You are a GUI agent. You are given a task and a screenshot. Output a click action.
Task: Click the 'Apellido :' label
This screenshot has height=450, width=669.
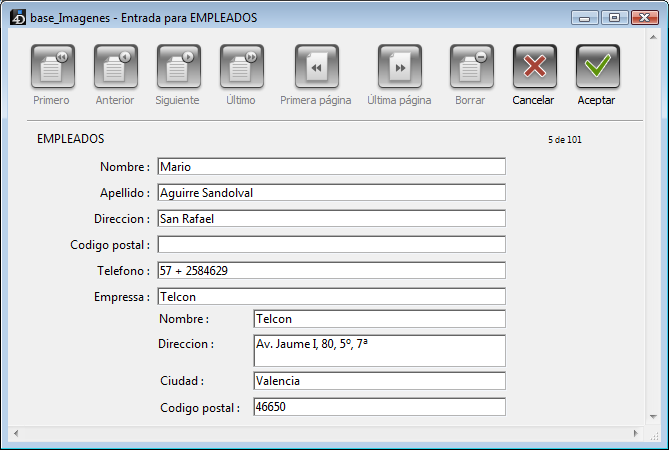[125, 193]
